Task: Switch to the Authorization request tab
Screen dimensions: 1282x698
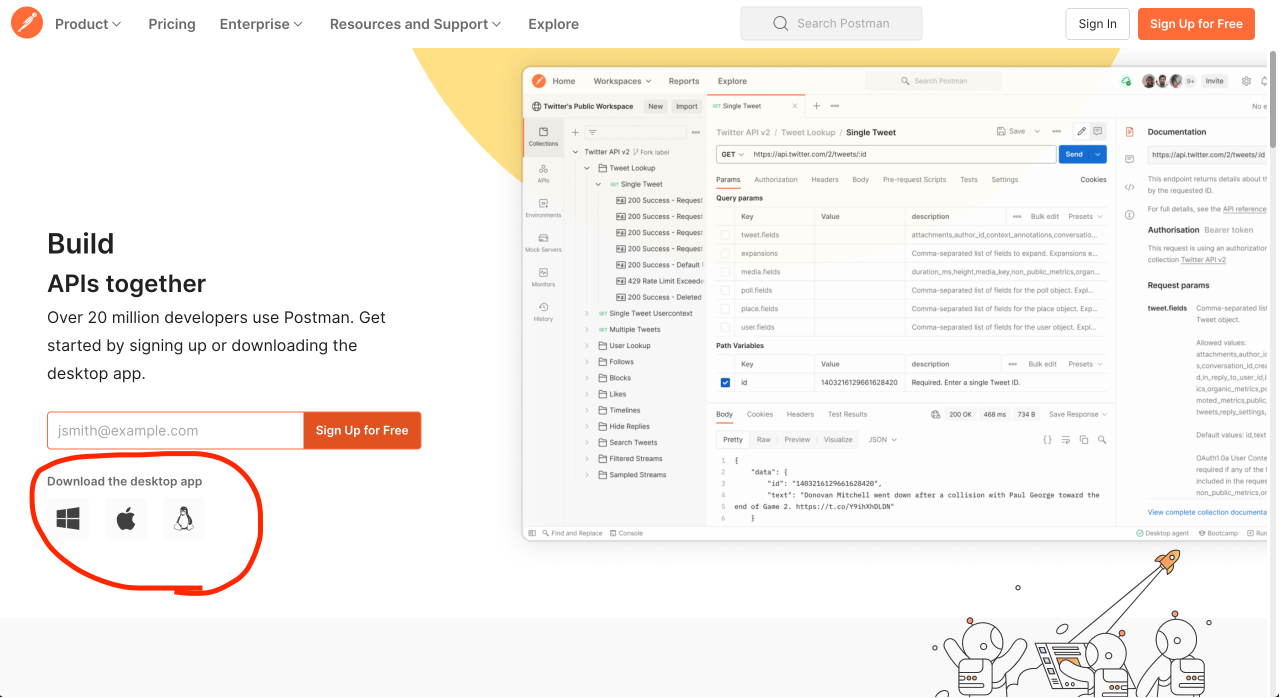Action: click(x=776, y=180)
